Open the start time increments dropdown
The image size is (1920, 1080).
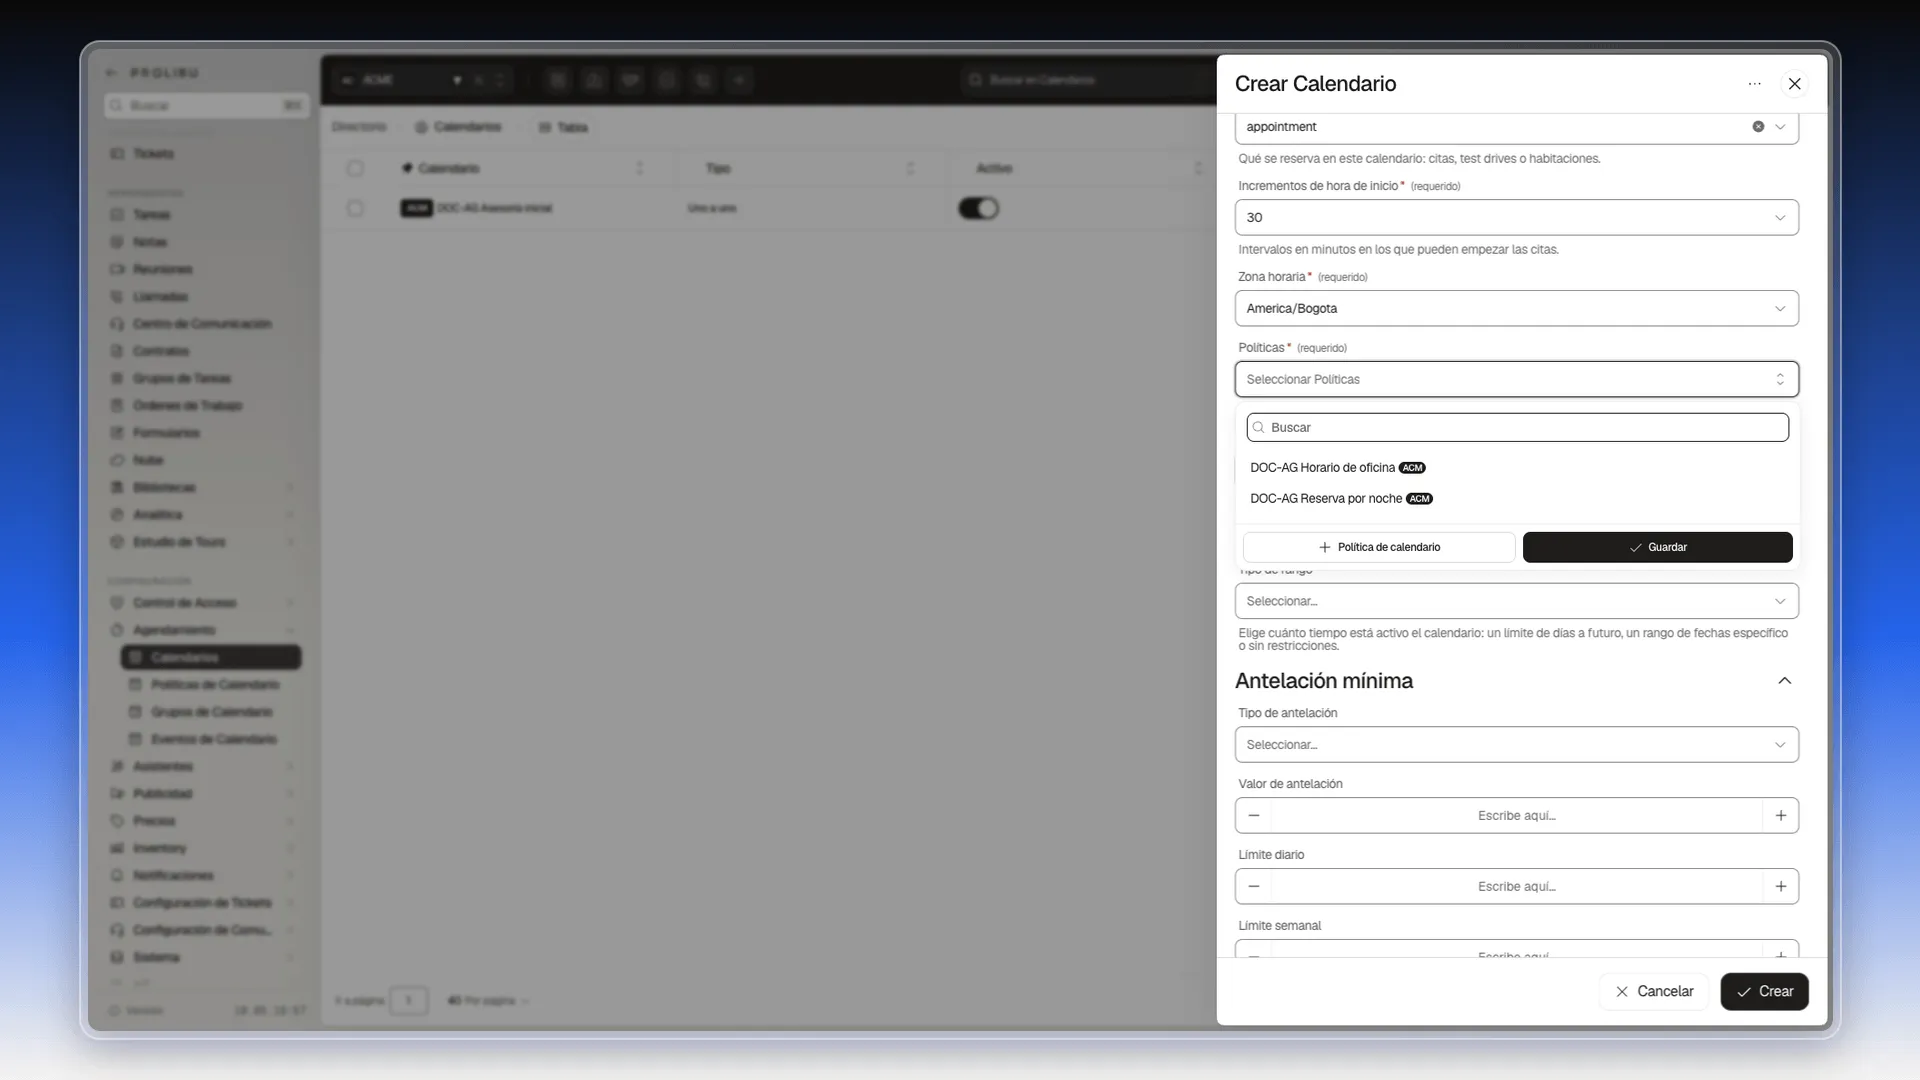coord(1516,218)
